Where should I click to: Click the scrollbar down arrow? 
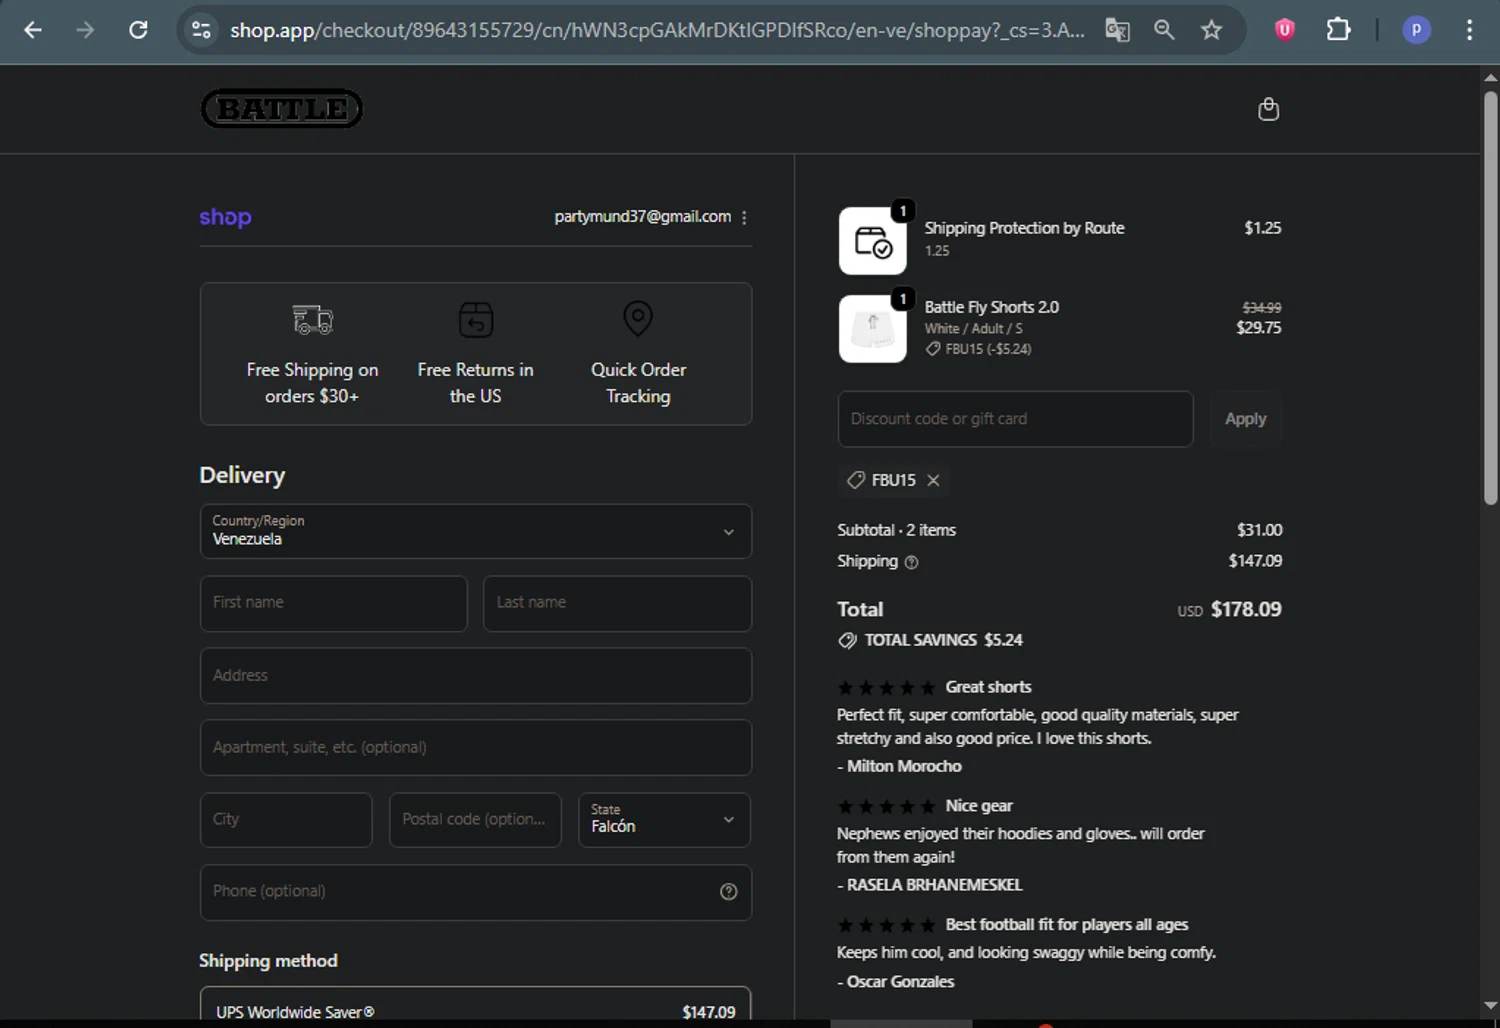tap(1490, 1005)
